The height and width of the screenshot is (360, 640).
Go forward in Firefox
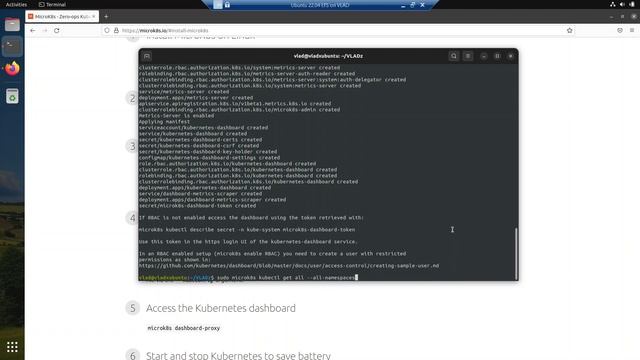[x=44, y=31]
